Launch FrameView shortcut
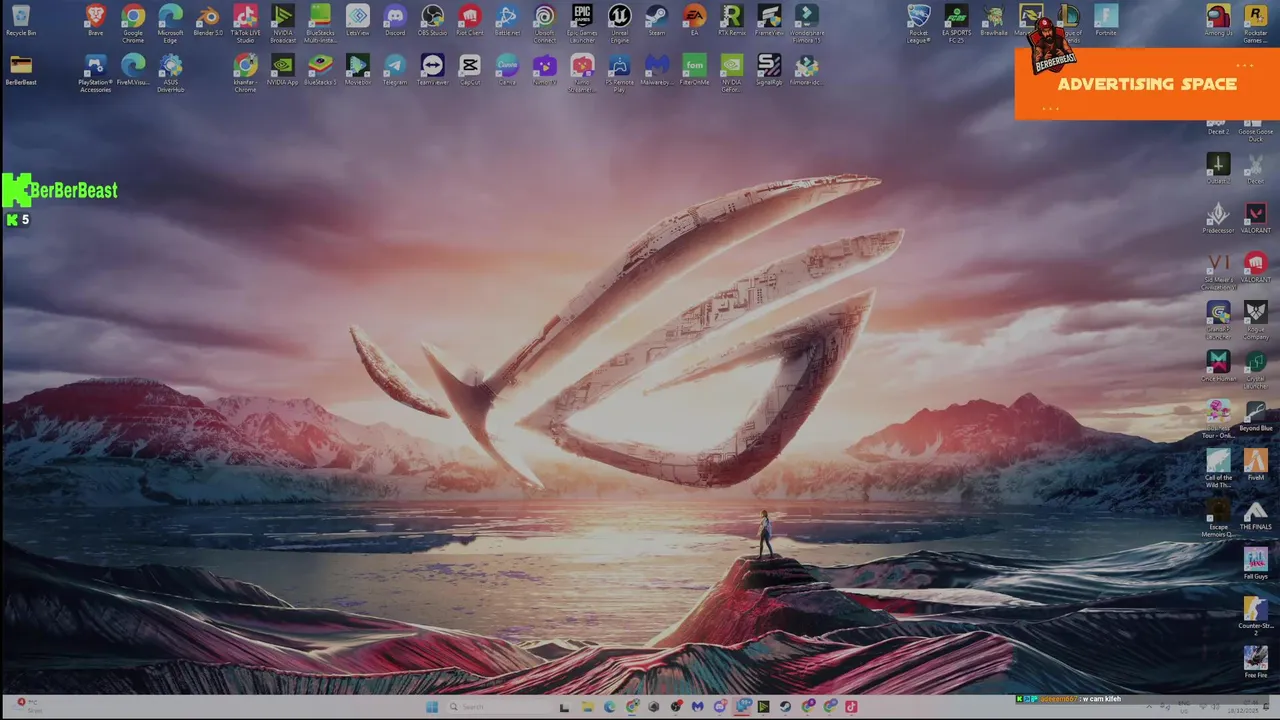 coord(769,20)
